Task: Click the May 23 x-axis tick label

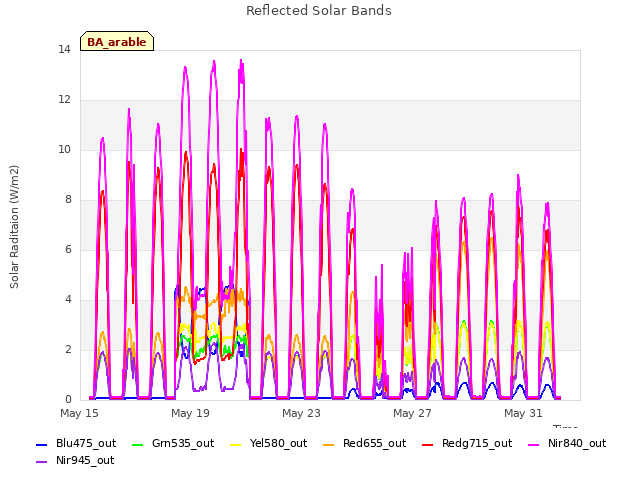Action: click(301, 413)
